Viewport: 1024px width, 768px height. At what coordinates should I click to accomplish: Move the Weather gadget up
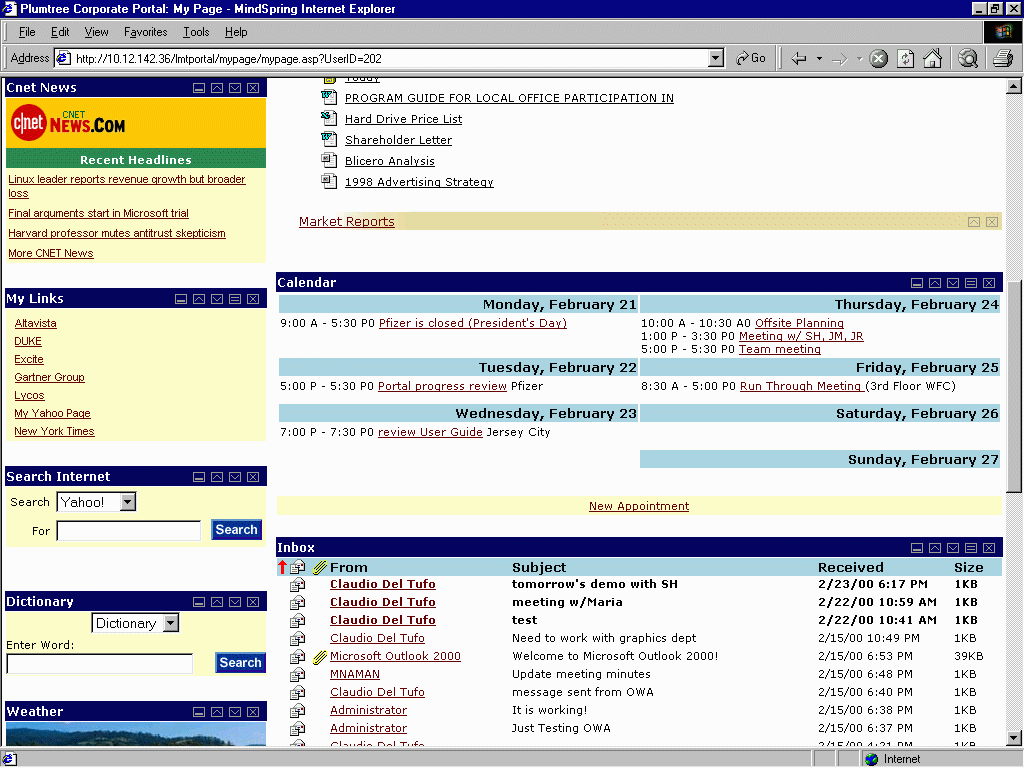tap(217, 712)
